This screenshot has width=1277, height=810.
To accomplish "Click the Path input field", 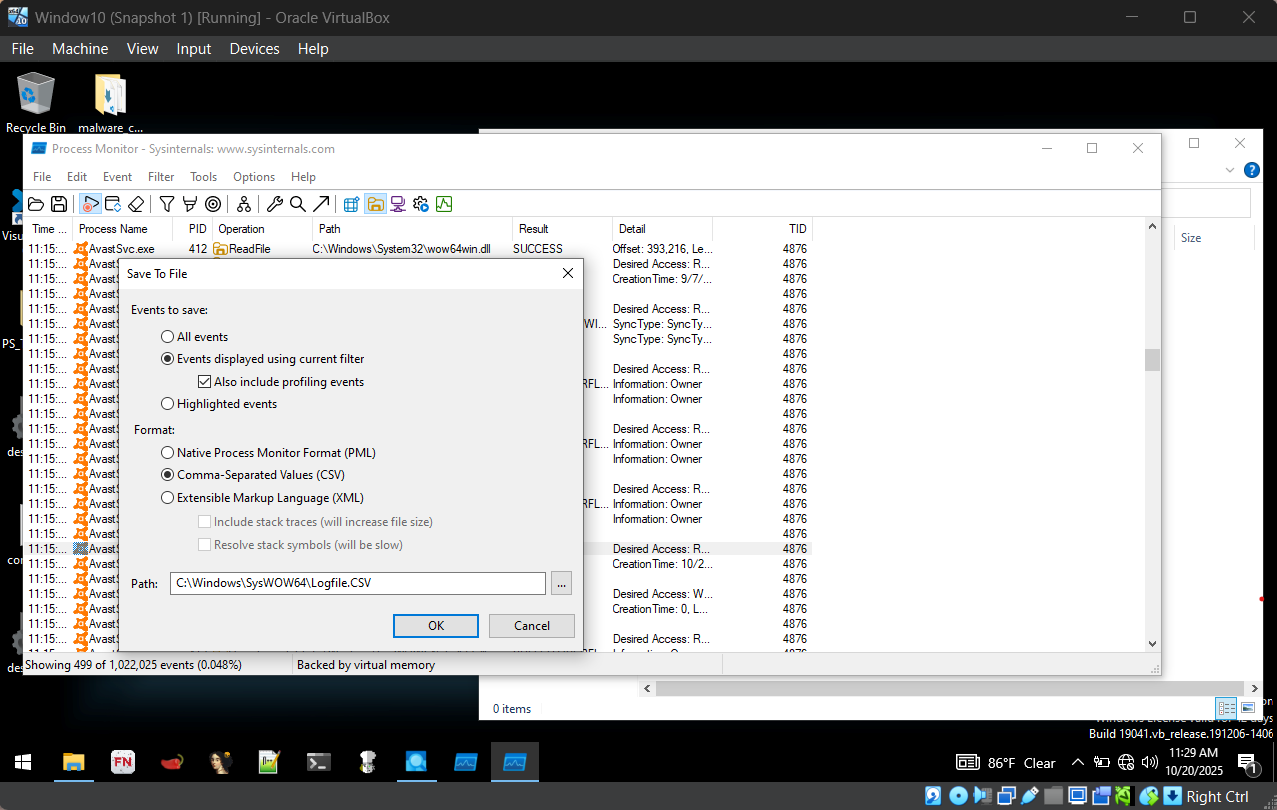I will tap(358, 583).
